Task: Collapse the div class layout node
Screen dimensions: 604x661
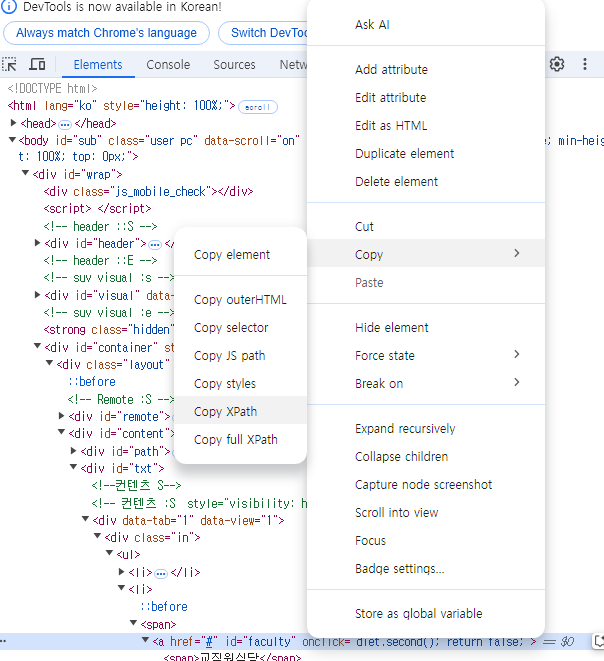Action: pyautogui.click(x=49, y=363)
